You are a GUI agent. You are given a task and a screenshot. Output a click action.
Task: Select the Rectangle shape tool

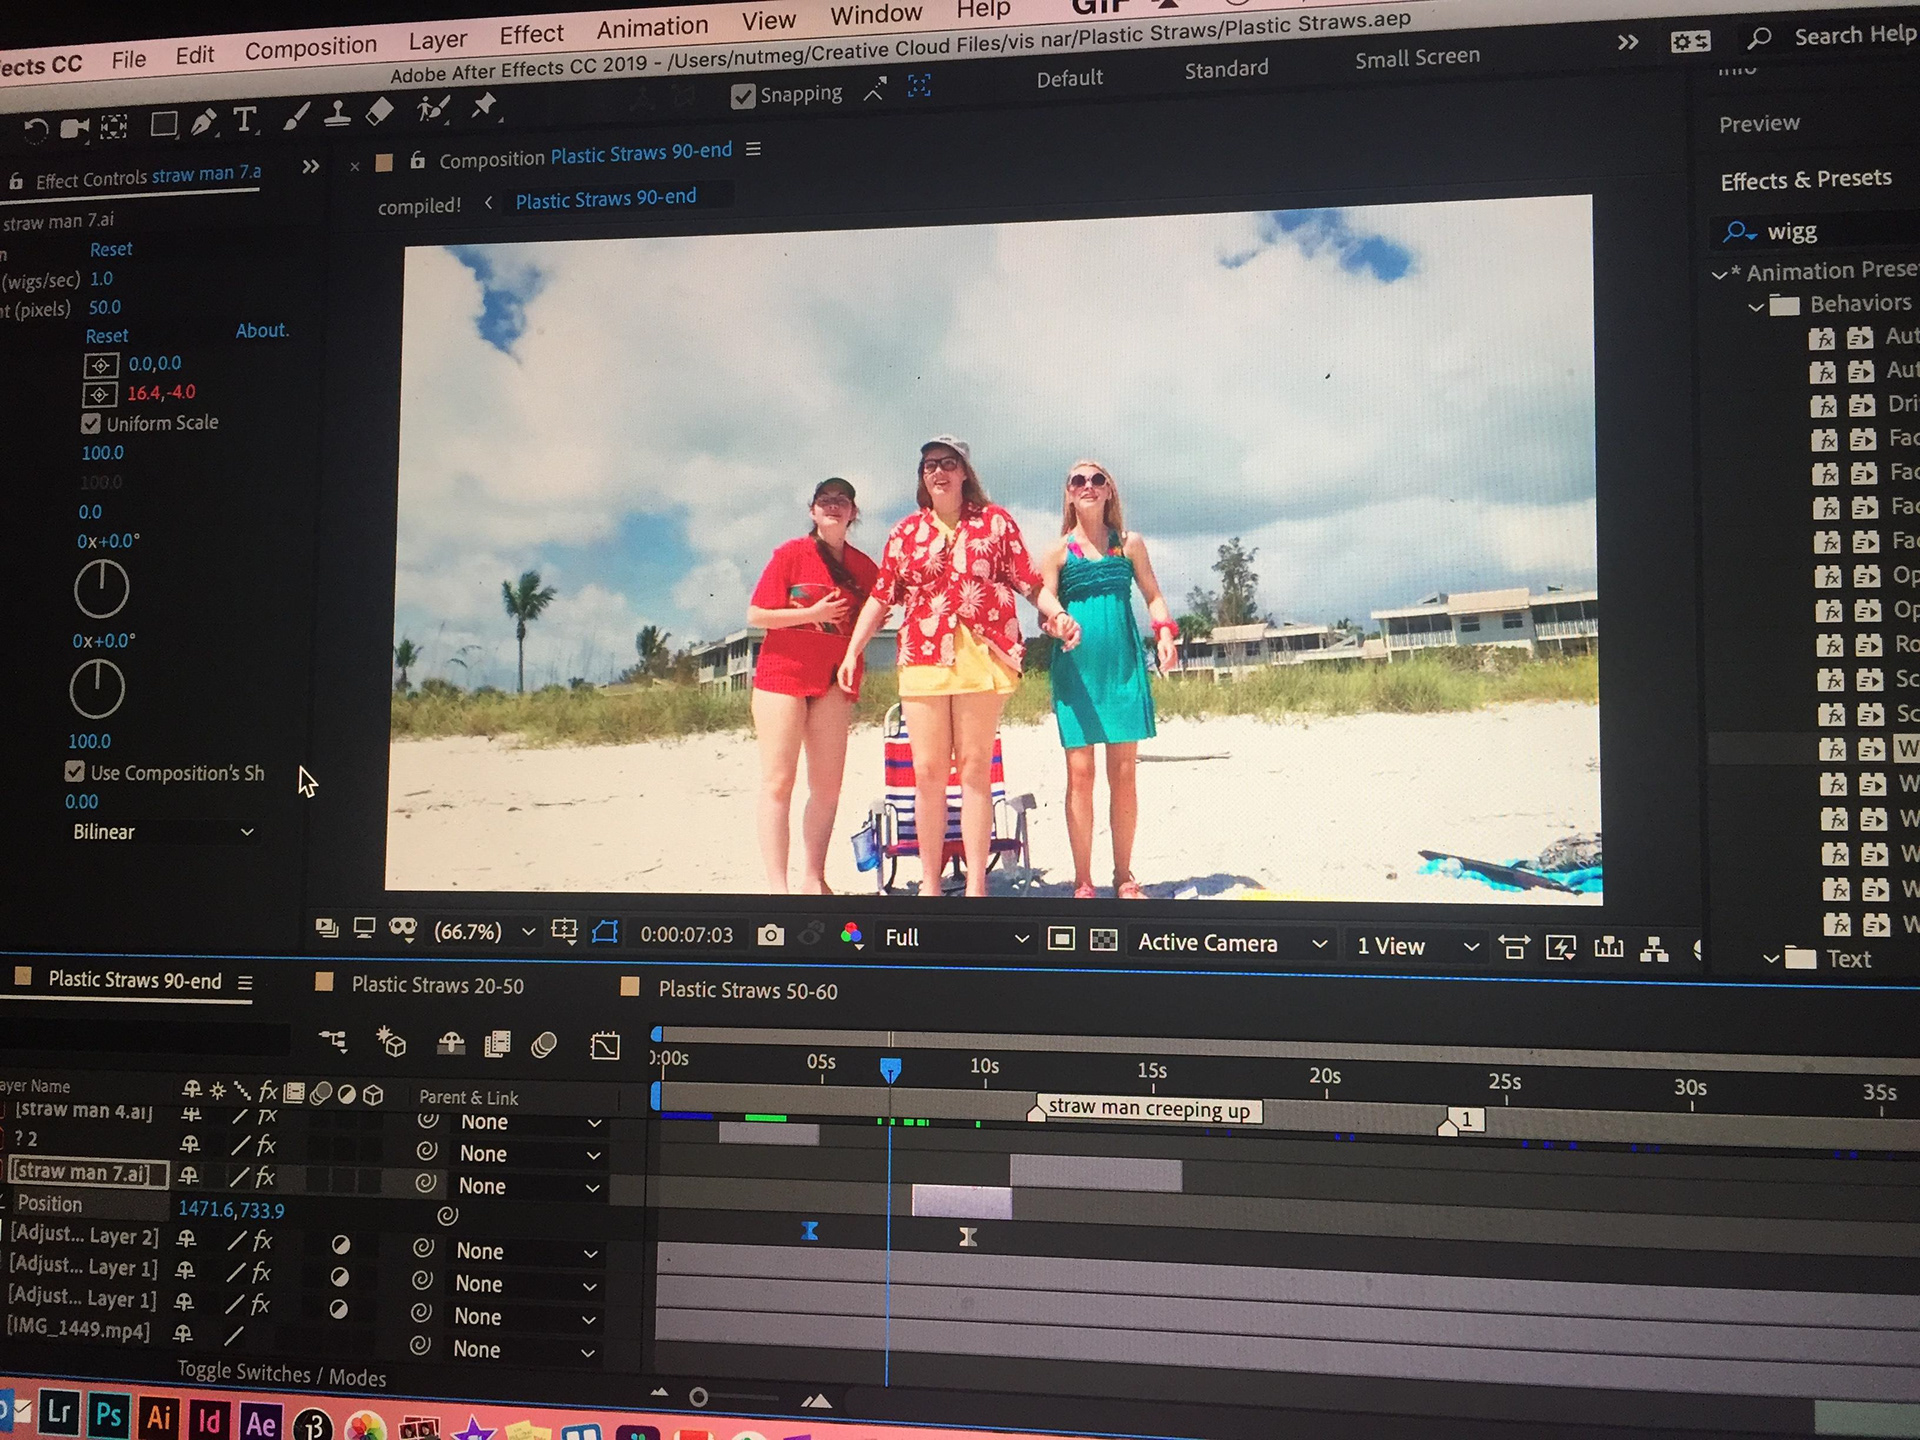[164, 124]
